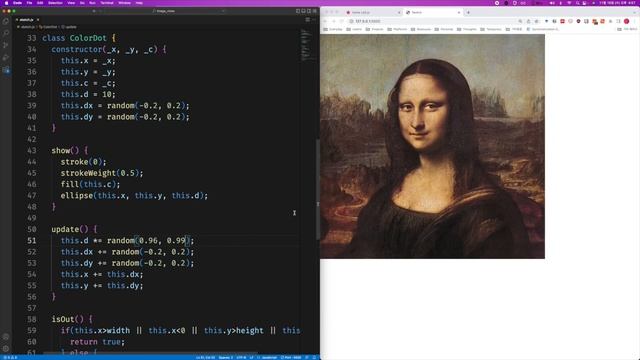Click the ColorDot class breadcrumb
640x360 pixels.
pyautogui.click(x=48, y=27)
